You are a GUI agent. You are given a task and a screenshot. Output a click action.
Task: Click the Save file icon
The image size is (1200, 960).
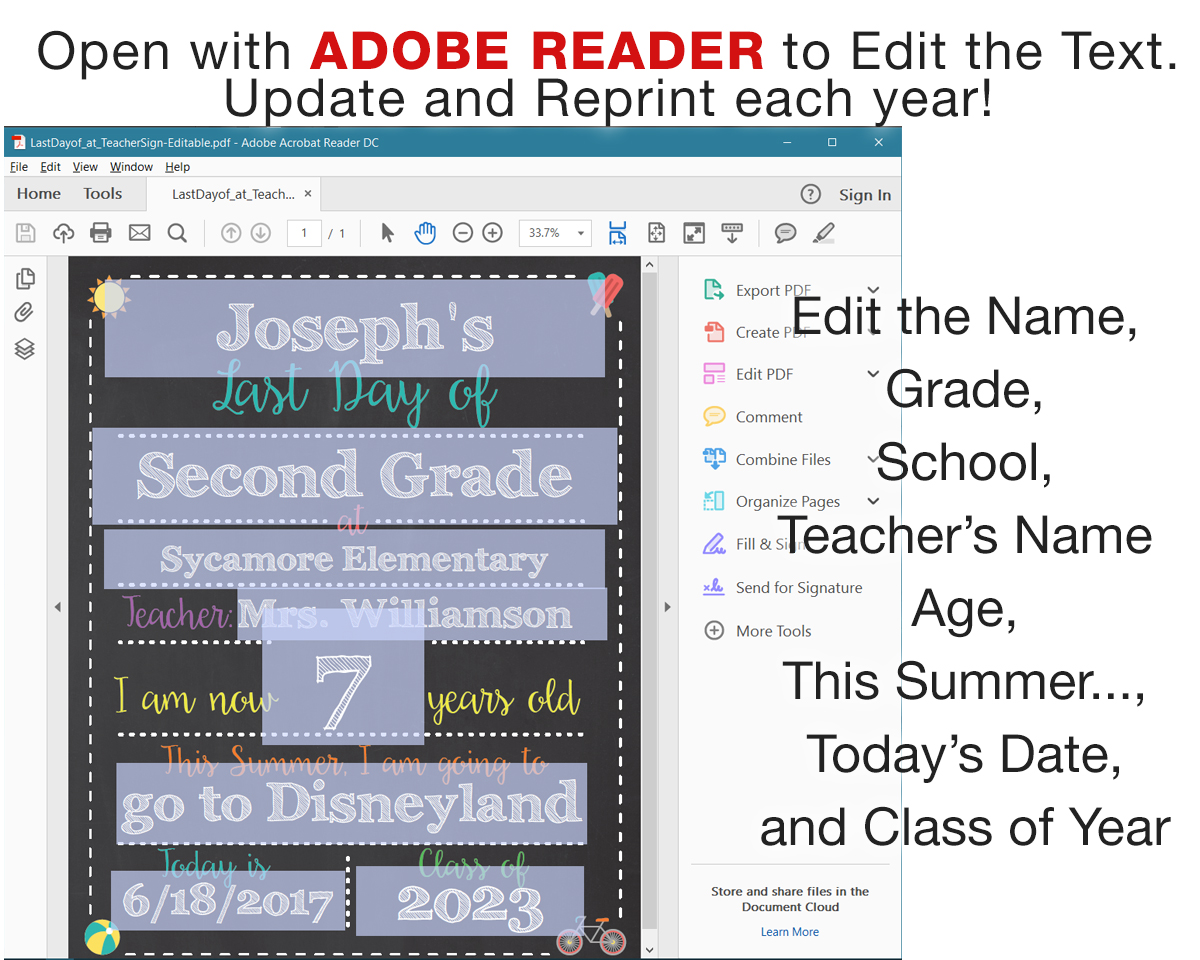tap(26, 233)
